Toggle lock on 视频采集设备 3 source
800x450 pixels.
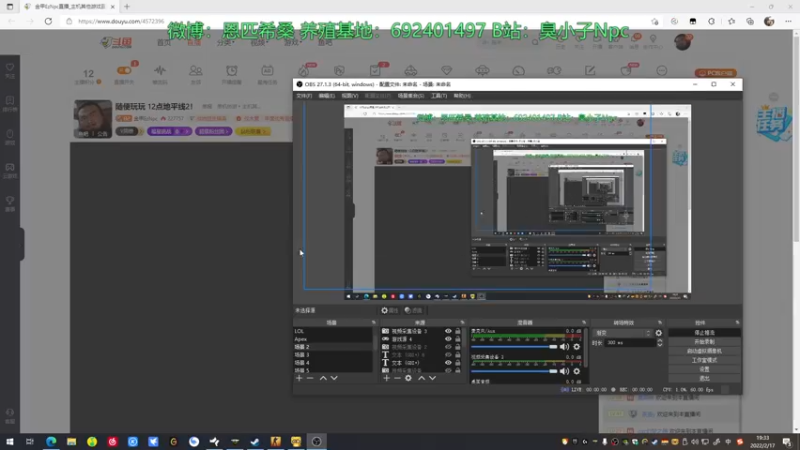pyautogui.click(x=458, y=331)
